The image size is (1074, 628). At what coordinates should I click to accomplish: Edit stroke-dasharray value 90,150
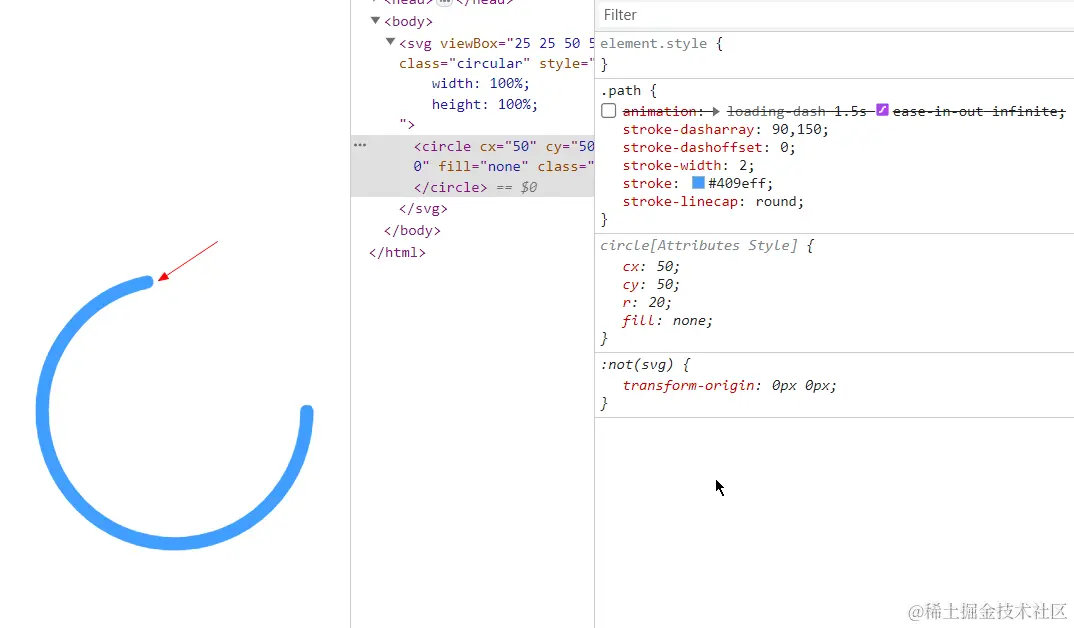coord(799,129)
